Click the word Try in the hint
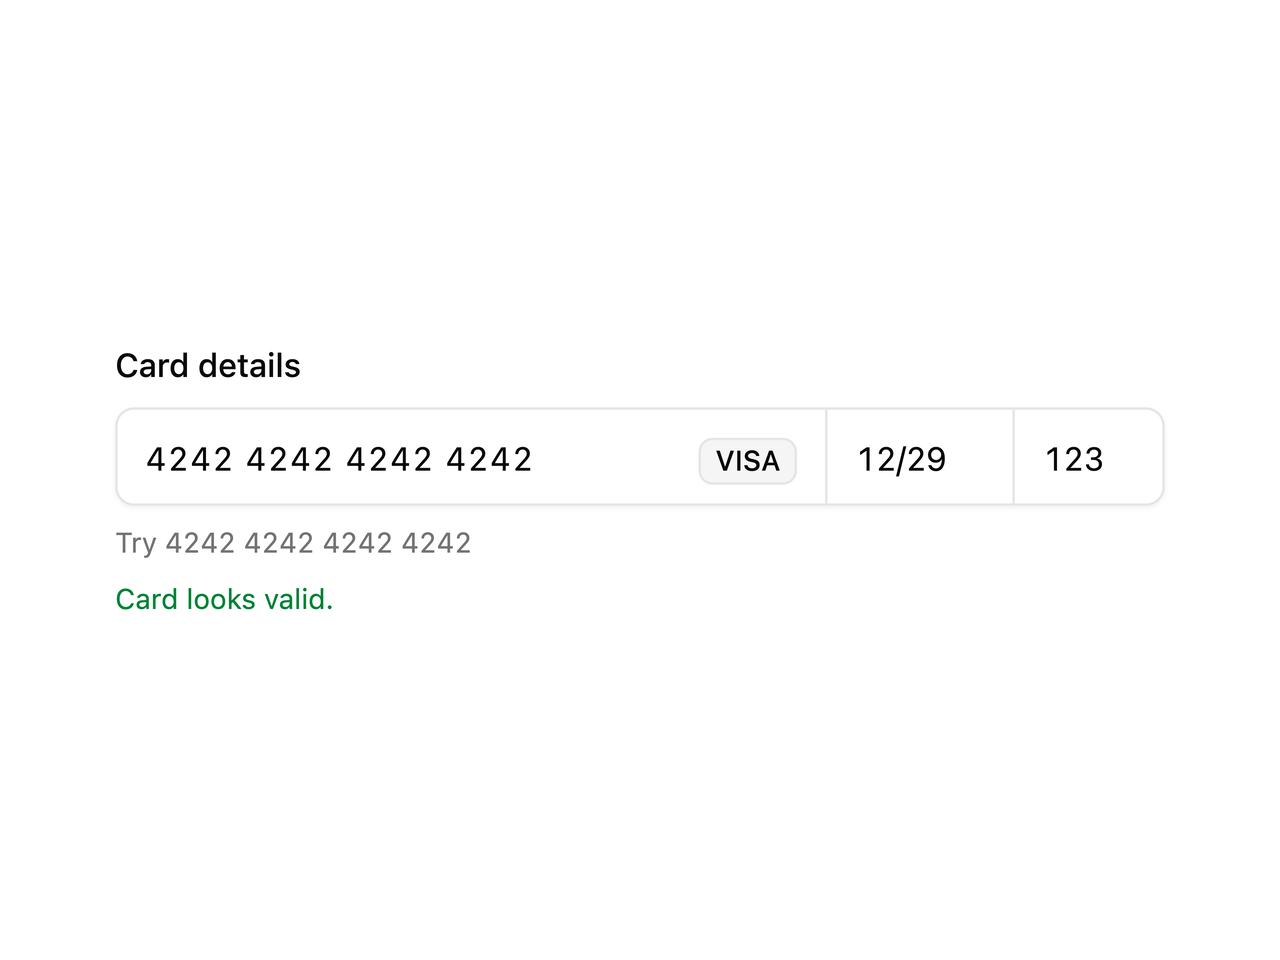The height and width of the screenshot is (960, 1280). (136, 543)
